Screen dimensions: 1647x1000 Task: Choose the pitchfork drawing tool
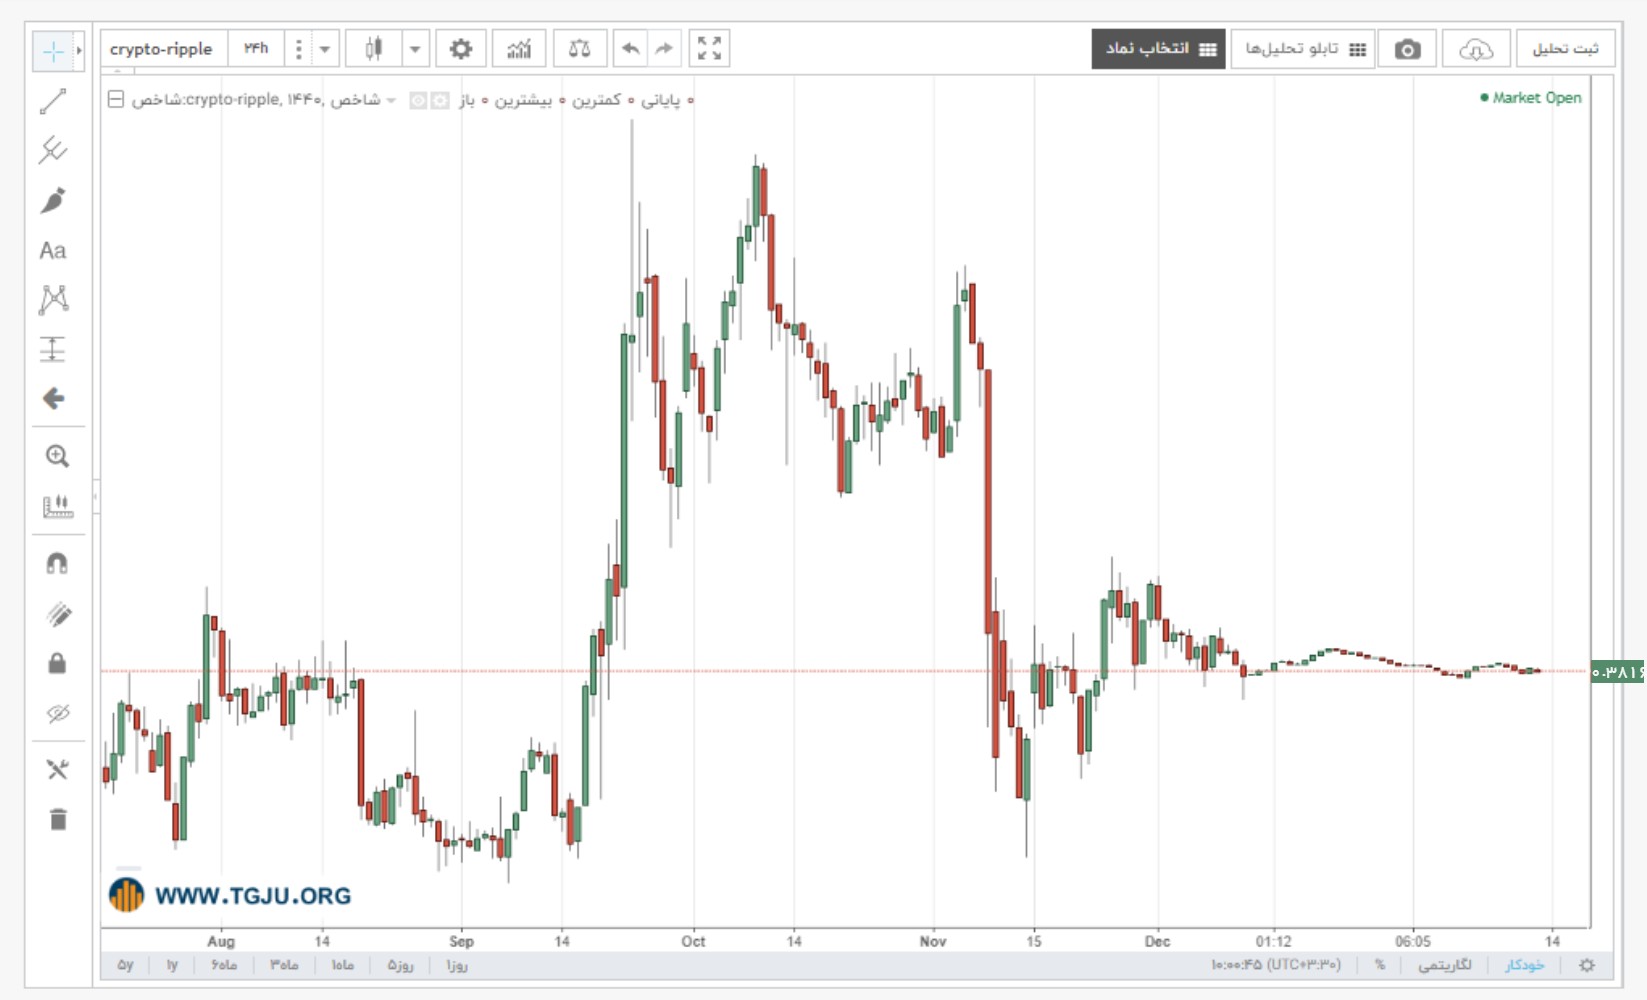coord(53,151)
